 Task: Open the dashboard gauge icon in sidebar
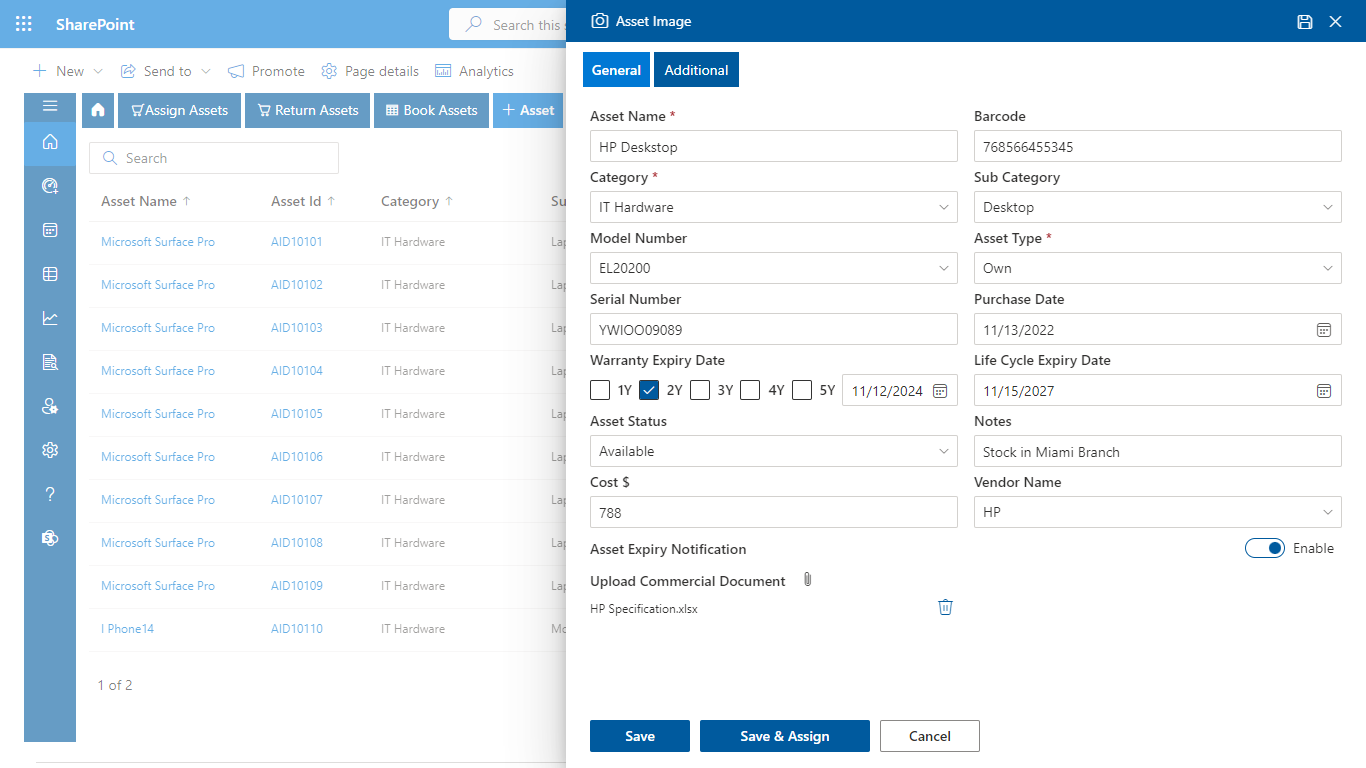(50, 186)
